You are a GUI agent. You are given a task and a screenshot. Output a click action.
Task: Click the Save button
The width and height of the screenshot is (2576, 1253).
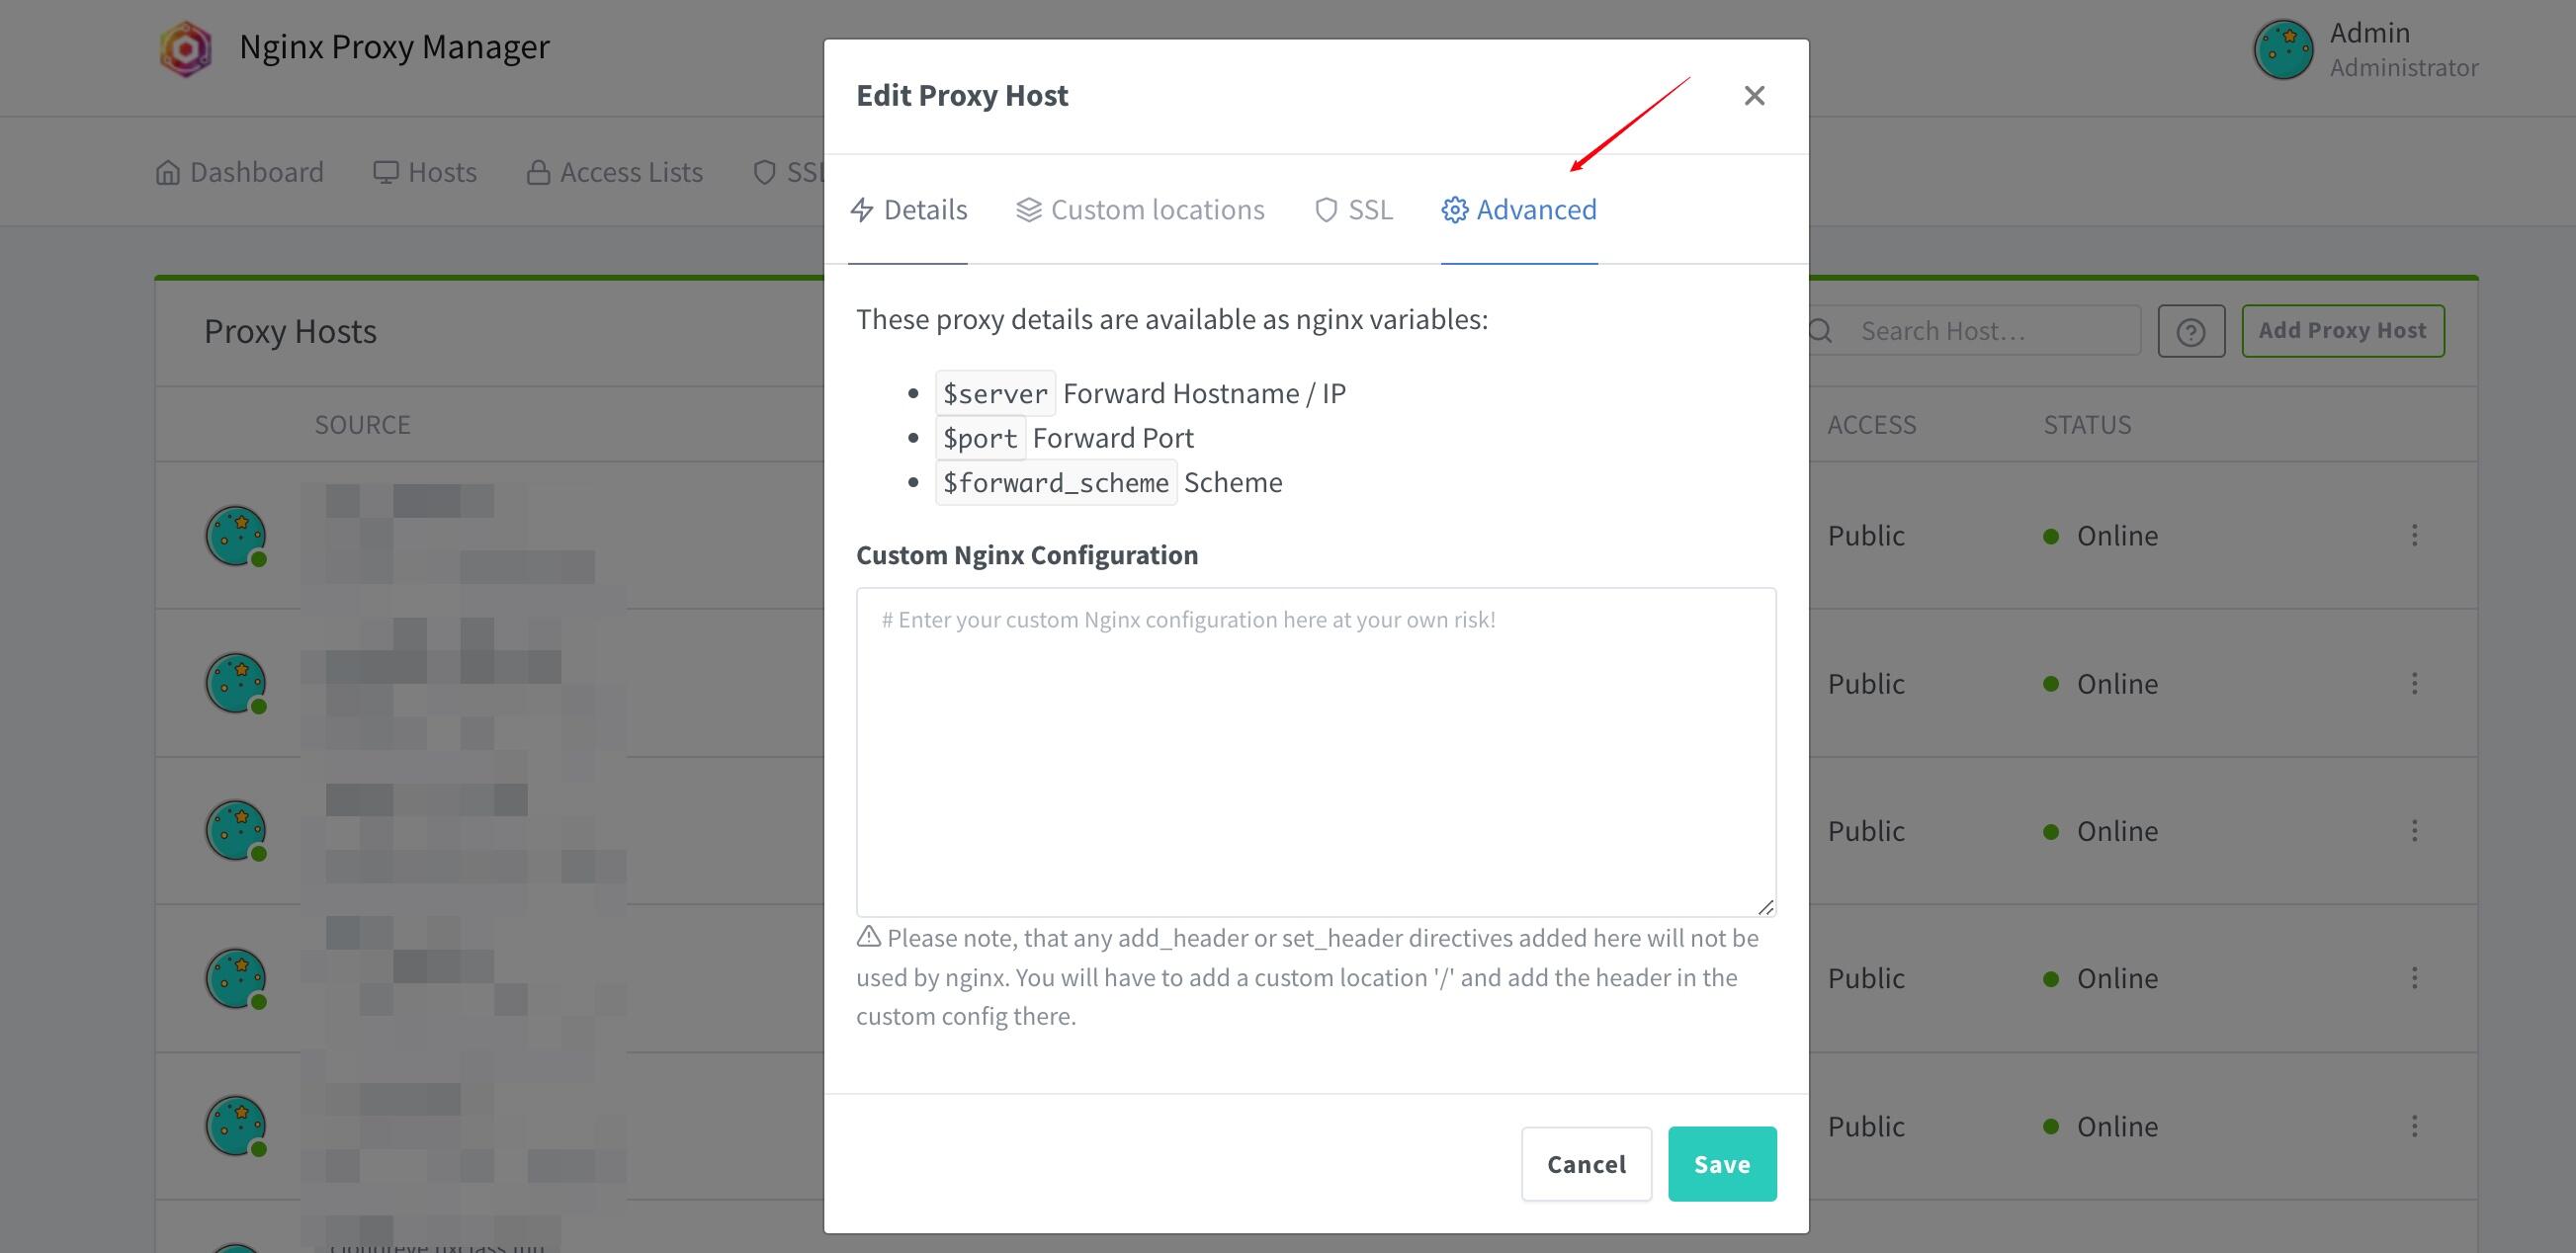[x=1721, y=1164]
